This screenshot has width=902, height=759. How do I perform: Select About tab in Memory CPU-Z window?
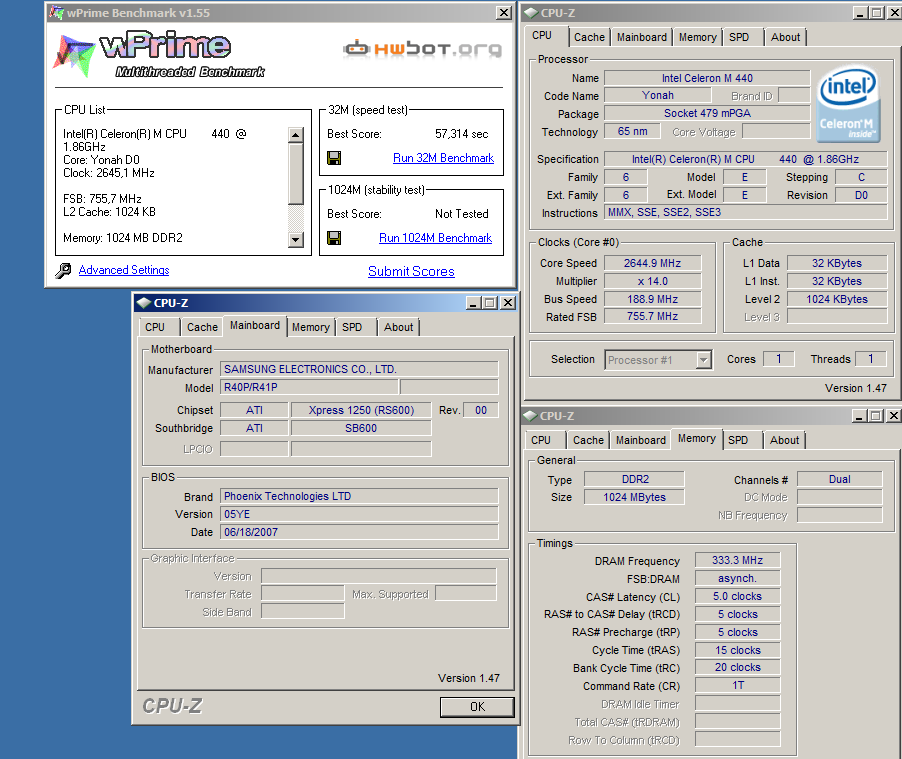coord(784,440)
